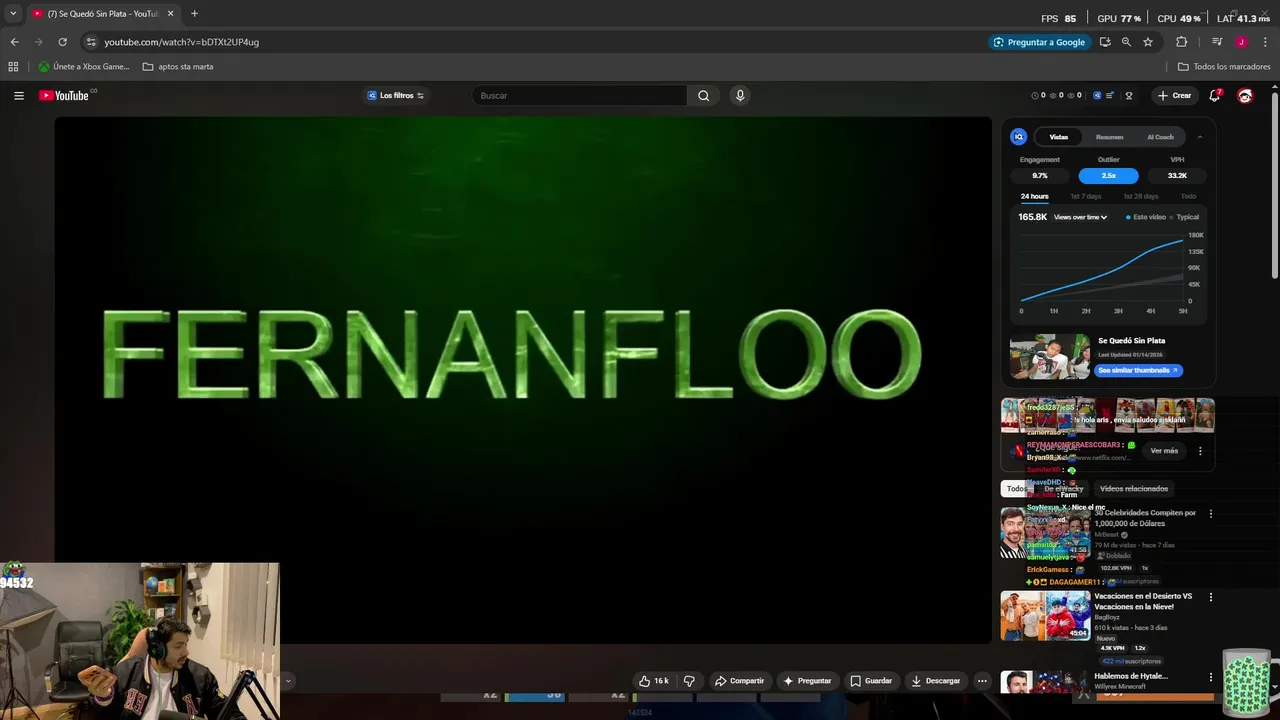
Task: Open options for 50 Celebridades video
Action: [x=1211, y=514]
